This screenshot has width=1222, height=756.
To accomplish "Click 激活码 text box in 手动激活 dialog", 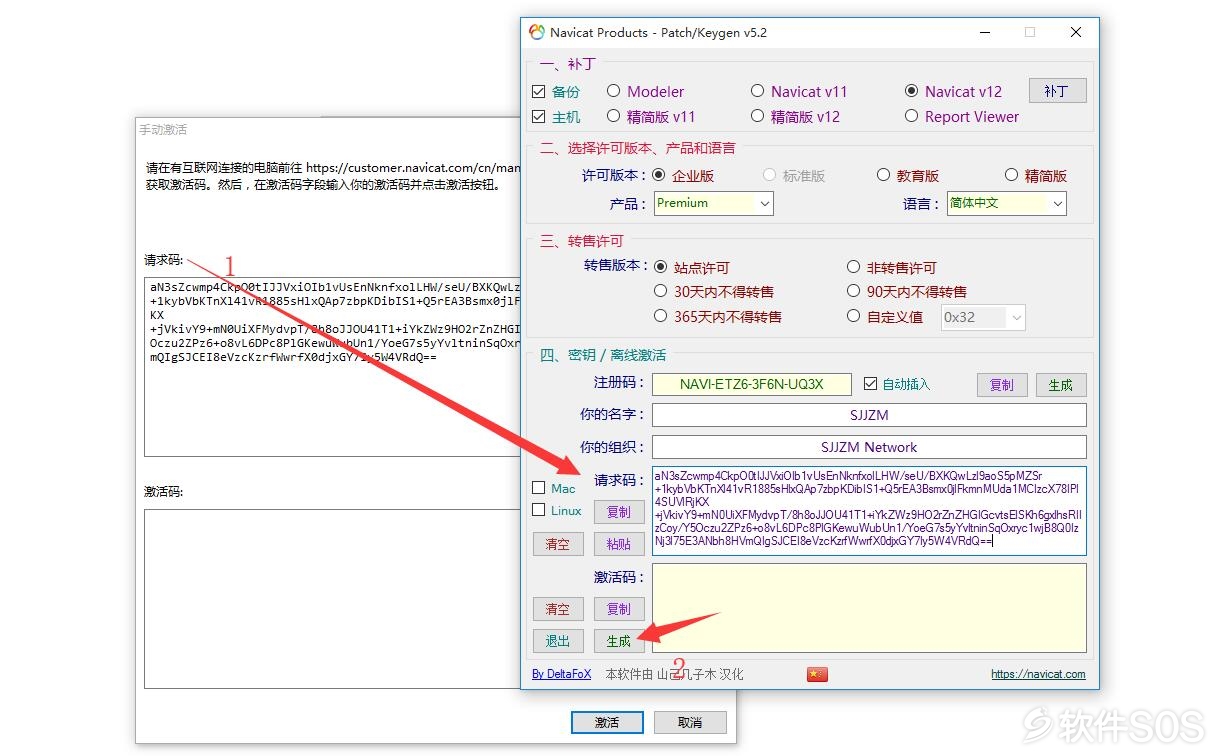I will point(333,599).
